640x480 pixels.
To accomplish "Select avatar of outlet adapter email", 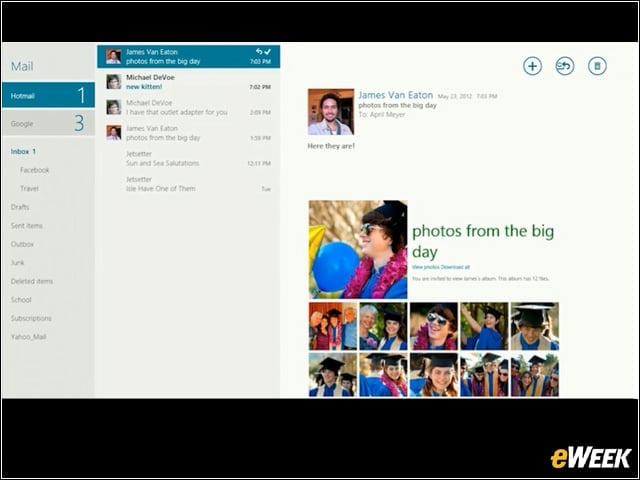I will 114,107.
